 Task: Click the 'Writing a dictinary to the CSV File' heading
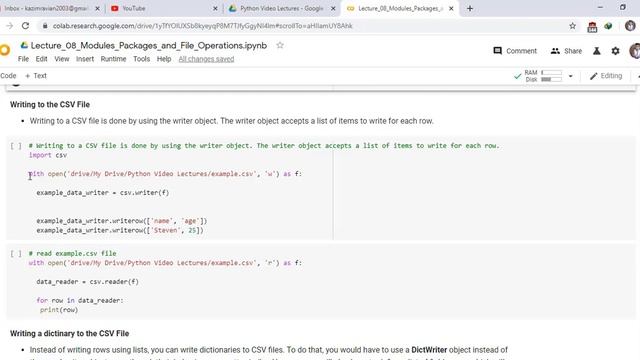(69, 333)
